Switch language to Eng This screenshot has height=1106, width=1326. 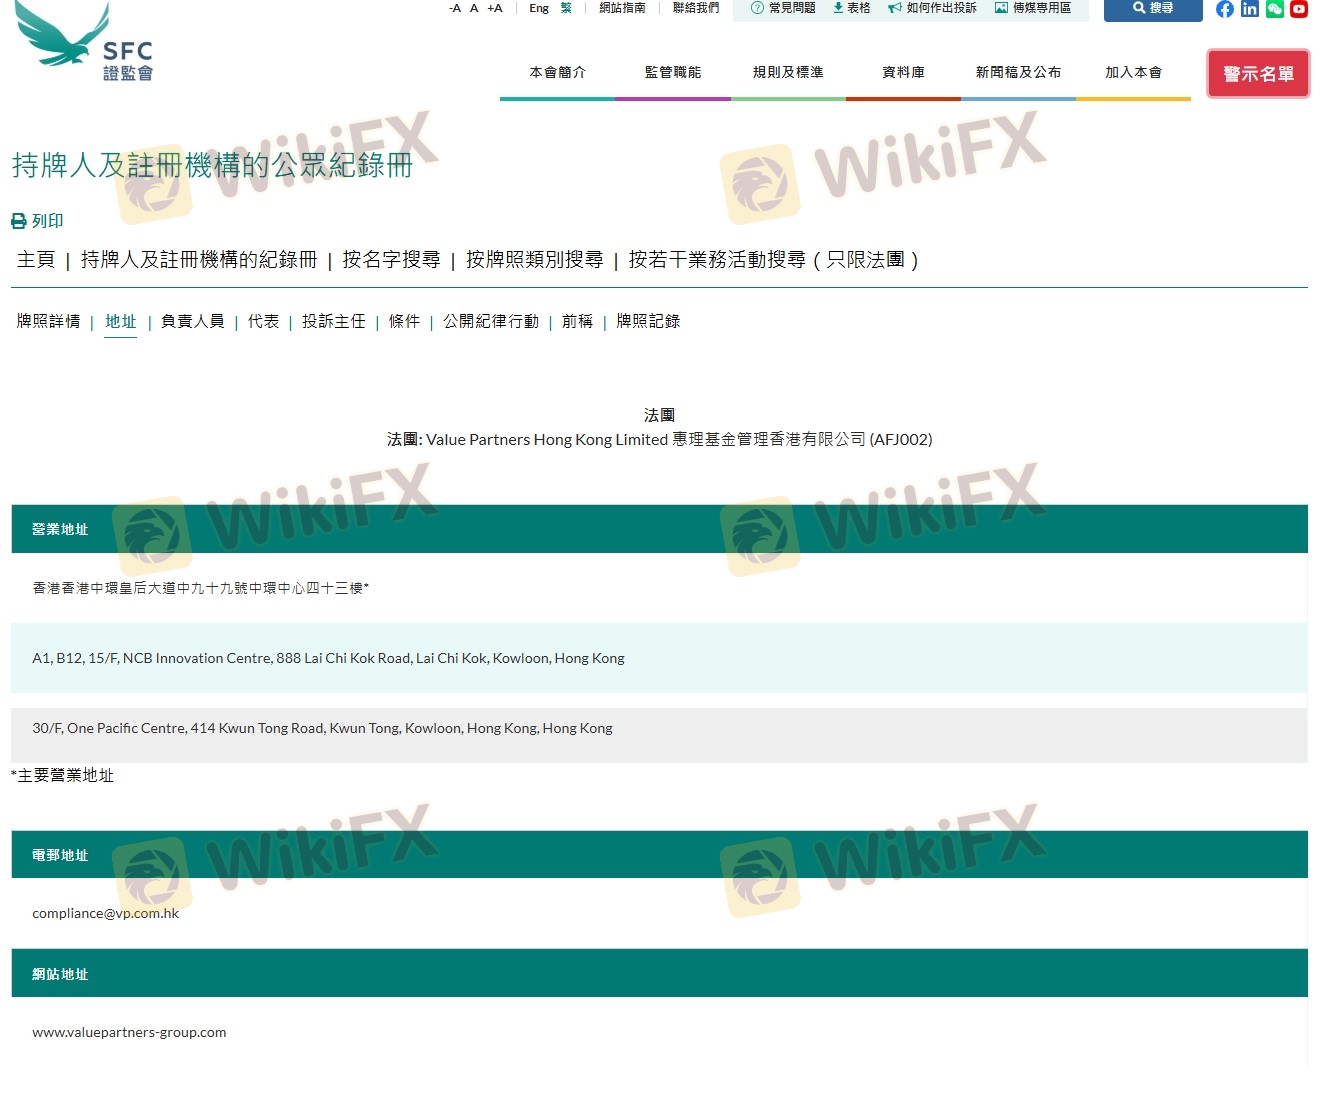[x=538, y=8]
